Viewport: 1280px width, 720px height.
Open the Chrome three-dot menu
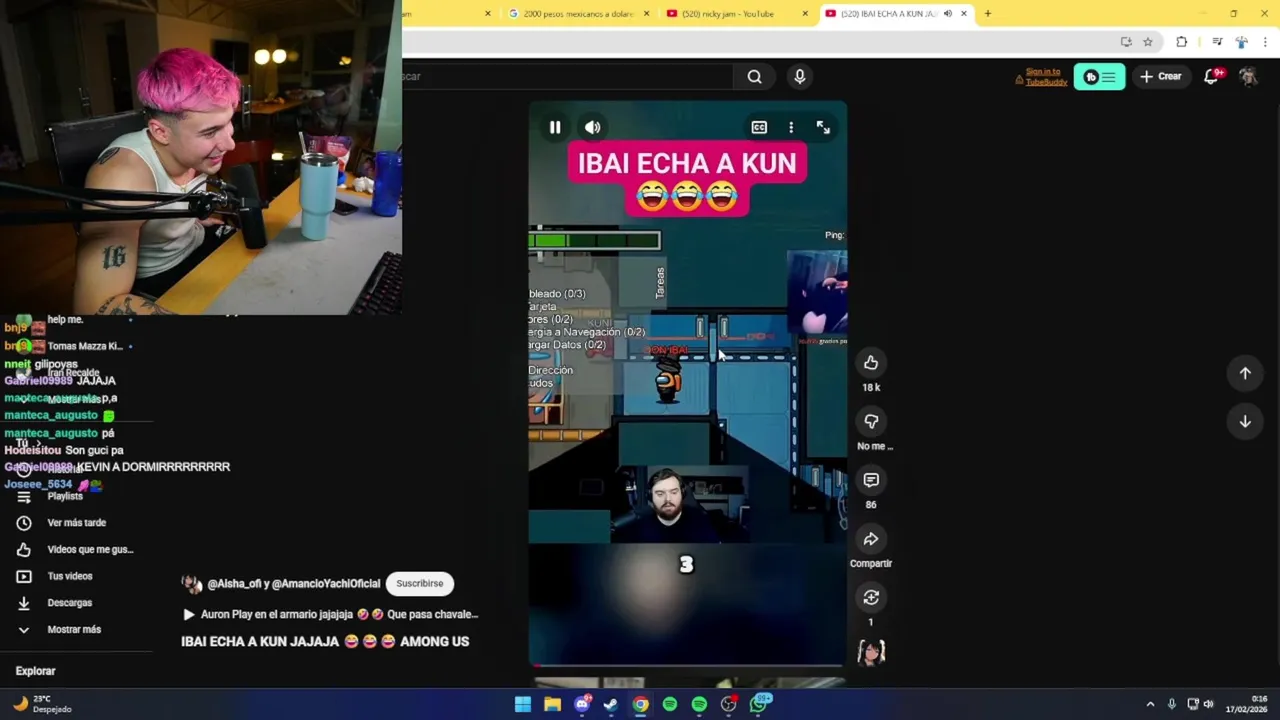click(x=1266, y=42)
